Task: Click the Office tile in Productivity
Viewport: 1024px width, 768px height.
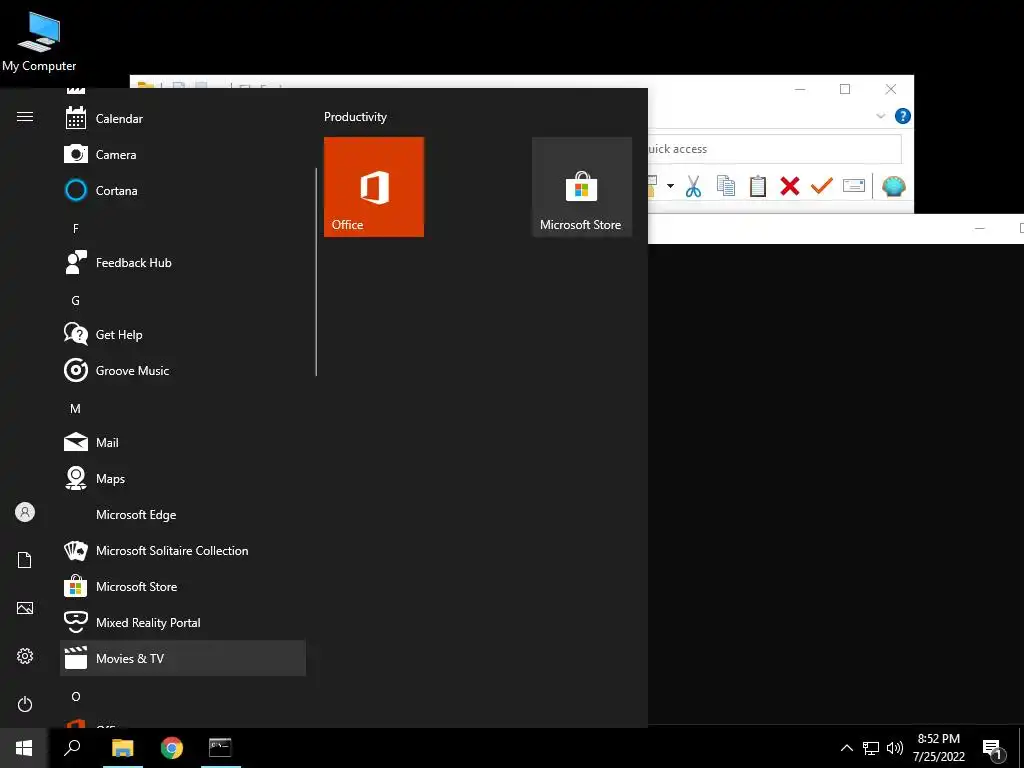Action: 374,187
